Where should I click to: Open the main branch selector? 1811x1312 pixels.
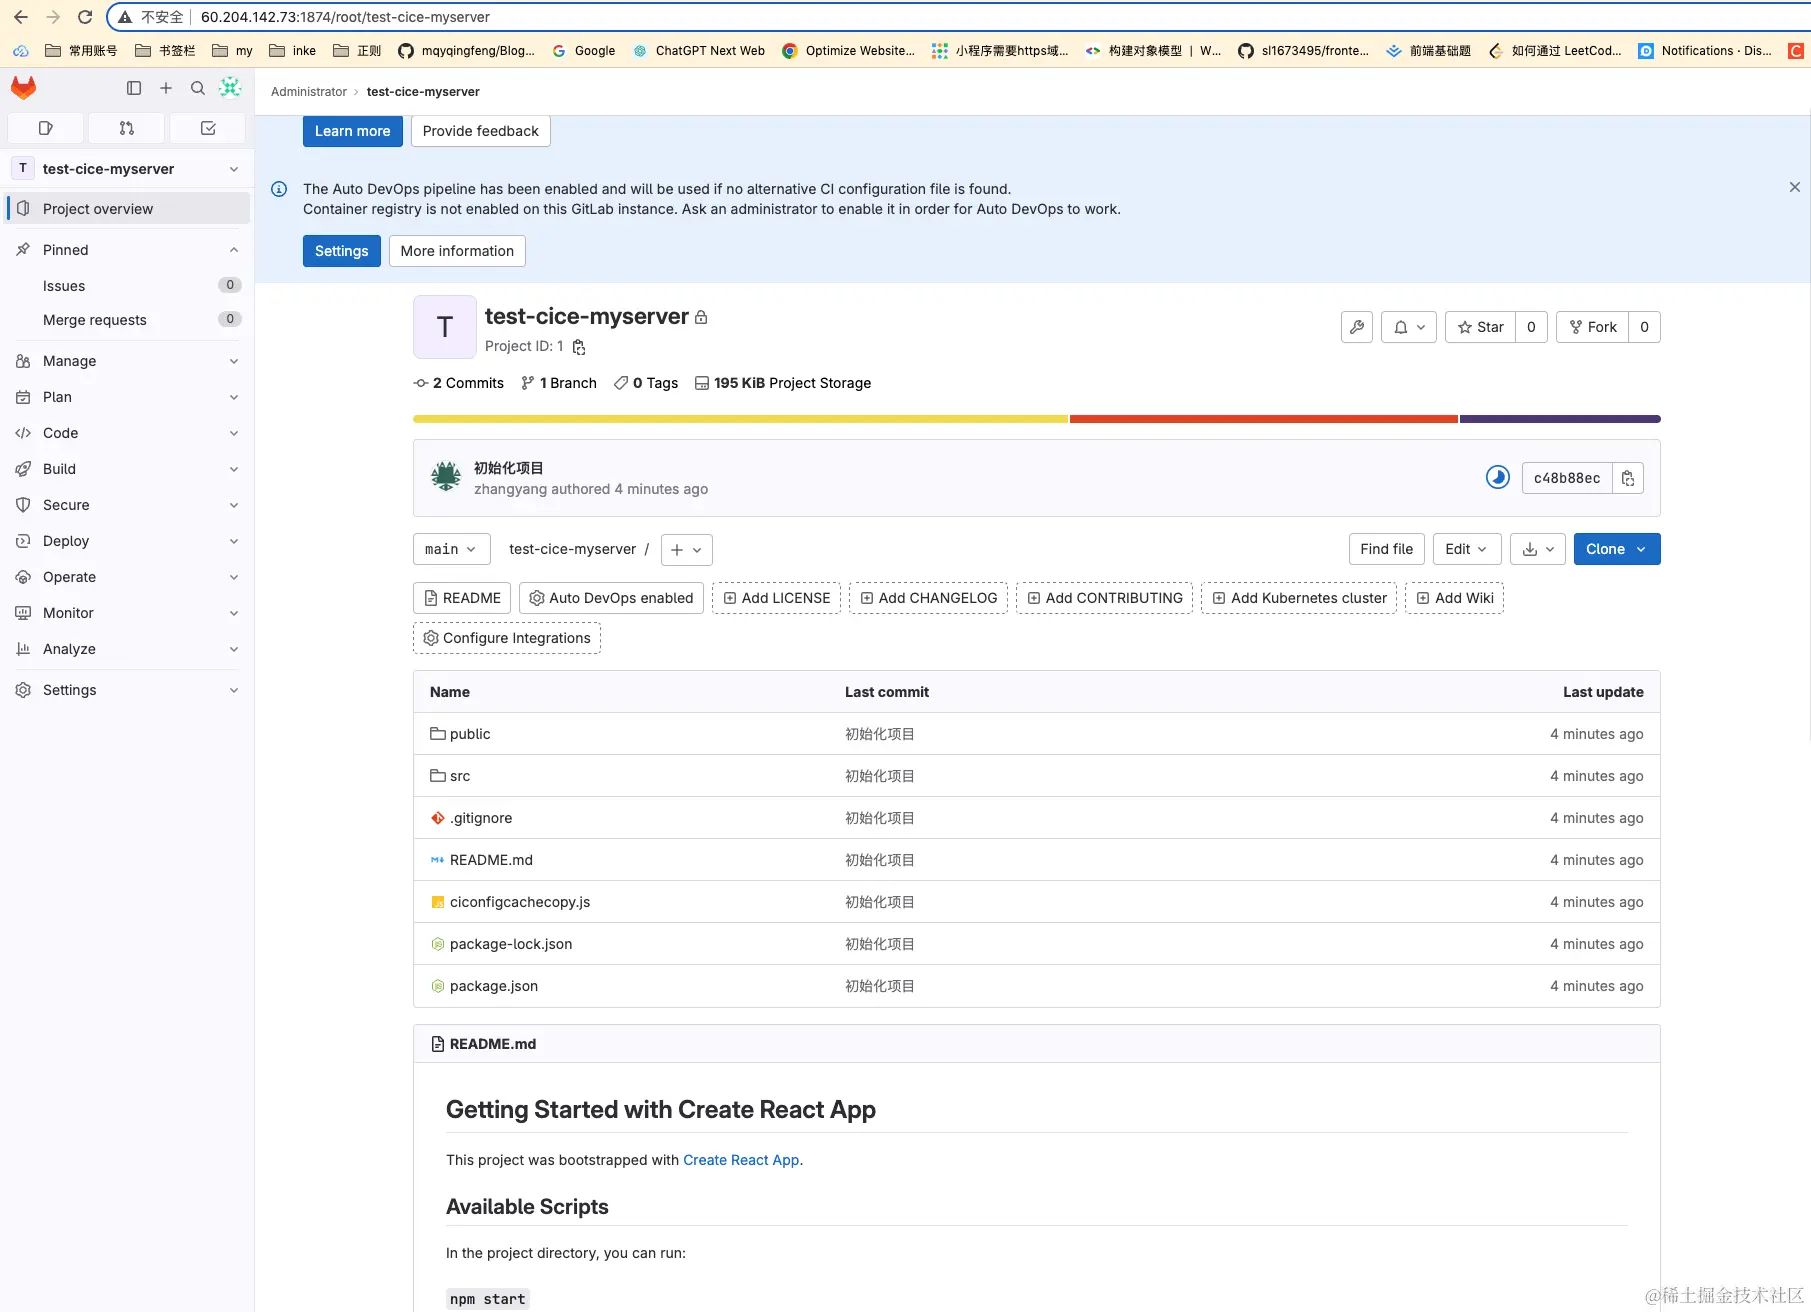coord(451,549)
